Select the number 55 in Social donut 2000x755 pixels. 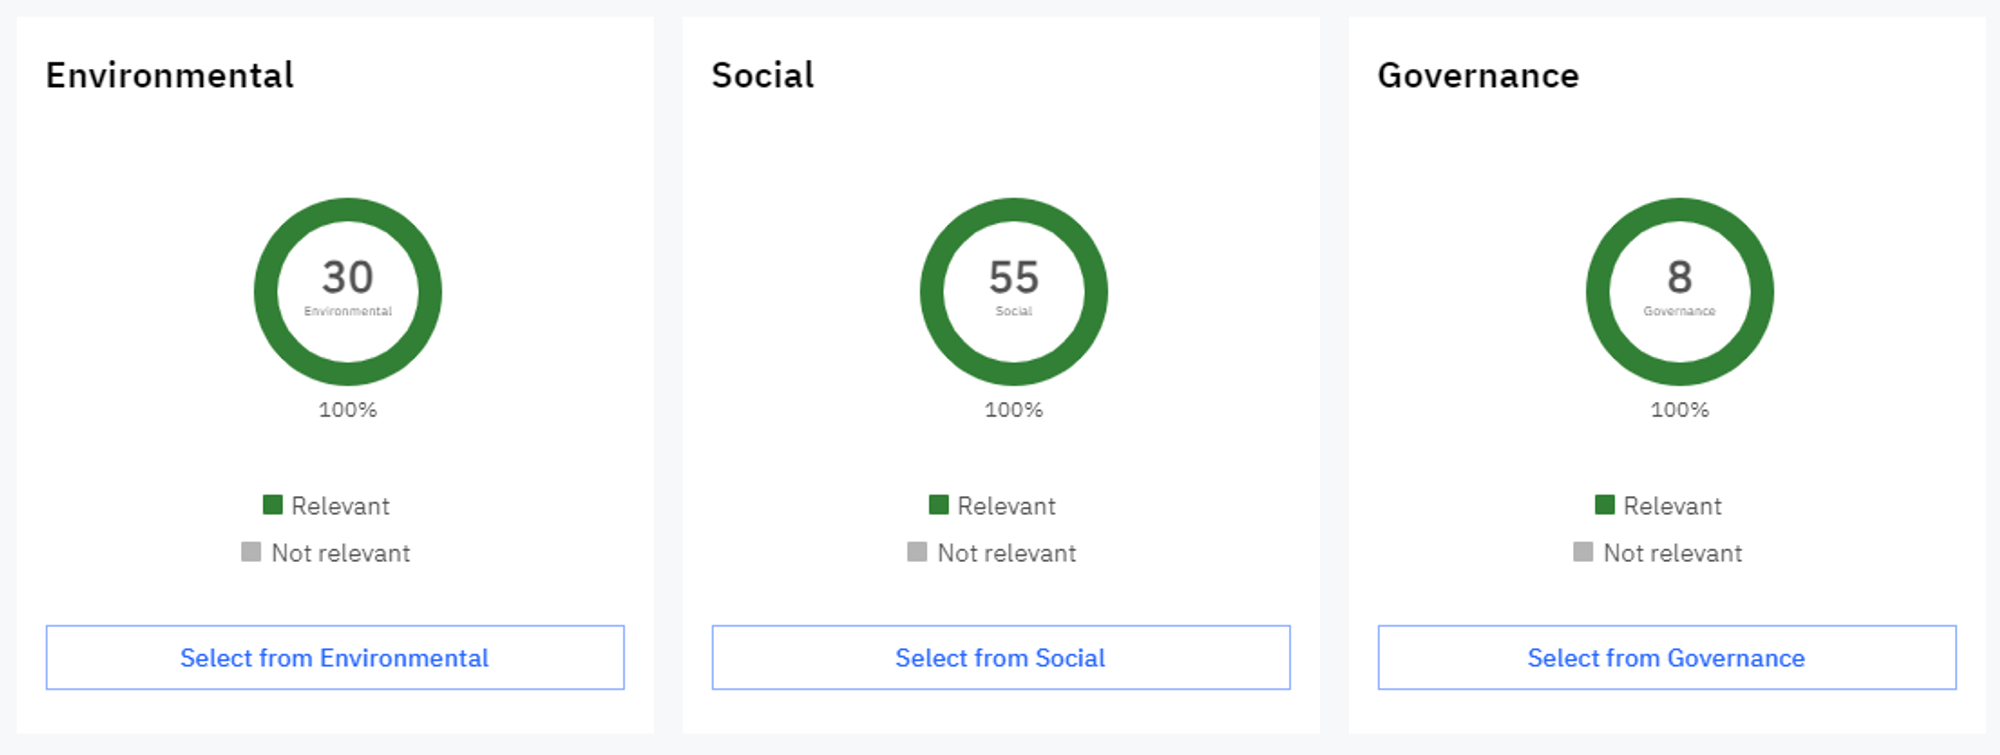(x=1014, y=277)
